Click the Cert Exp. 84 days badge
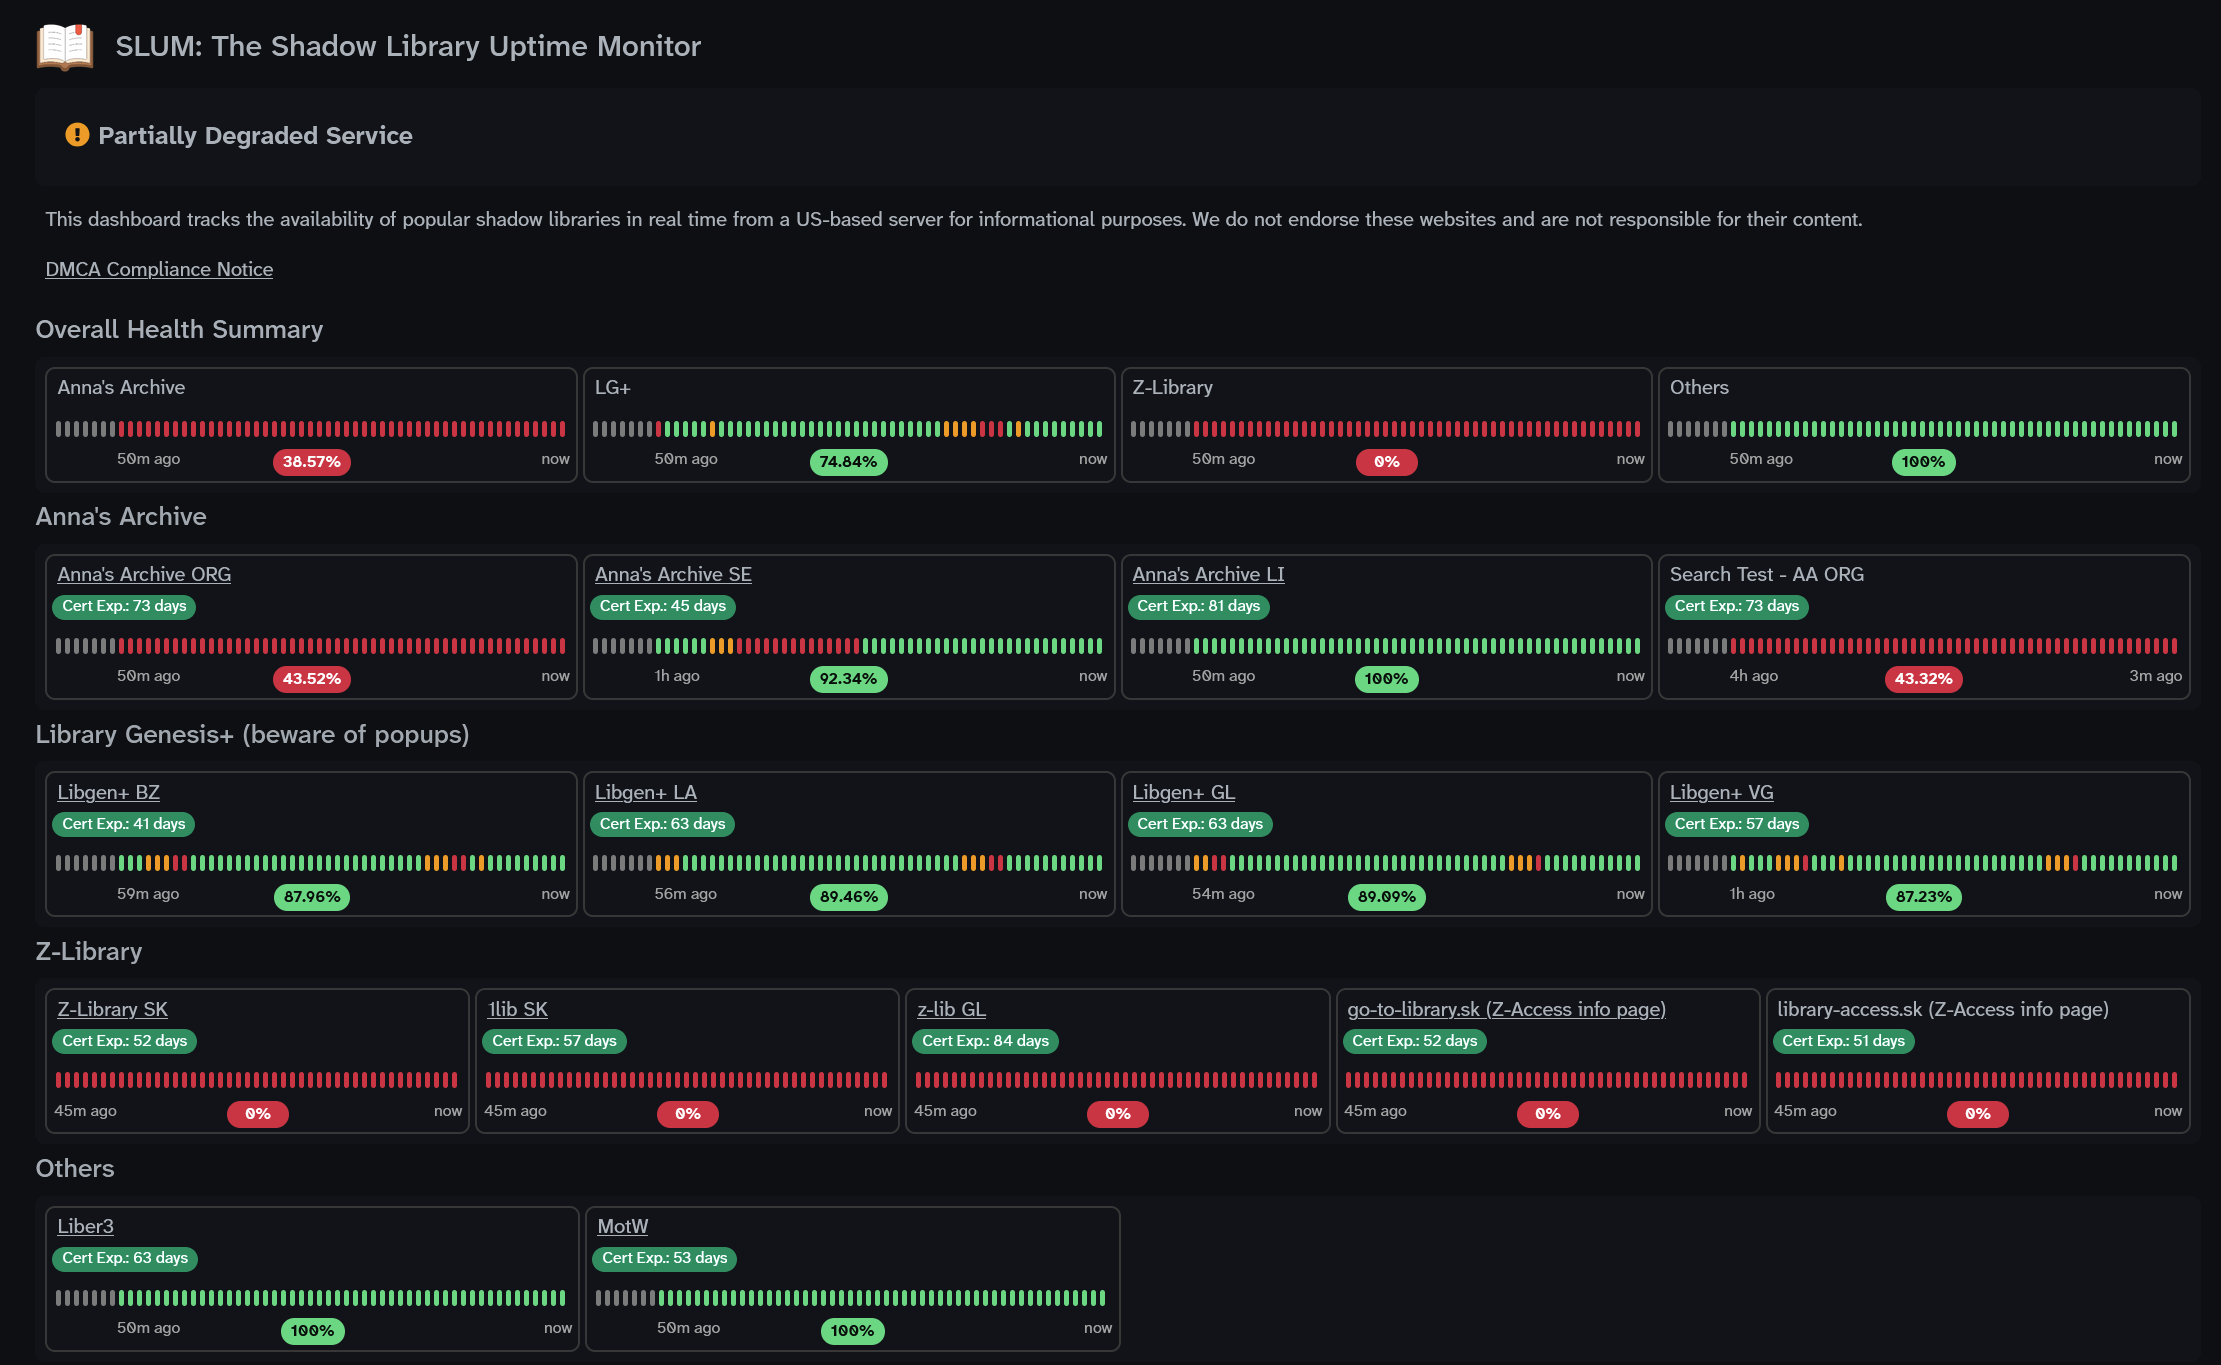This screenshot has width=2221, height=1365. (985, 1041)
